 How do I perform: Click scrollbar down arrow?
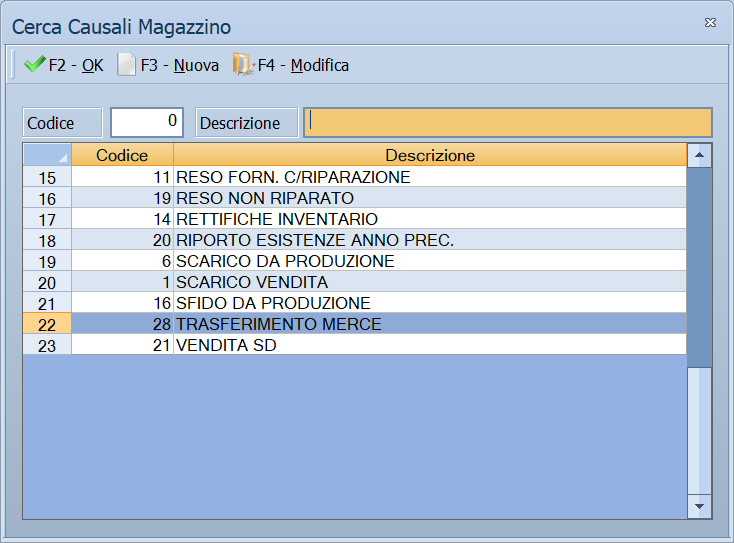(699, 506)
